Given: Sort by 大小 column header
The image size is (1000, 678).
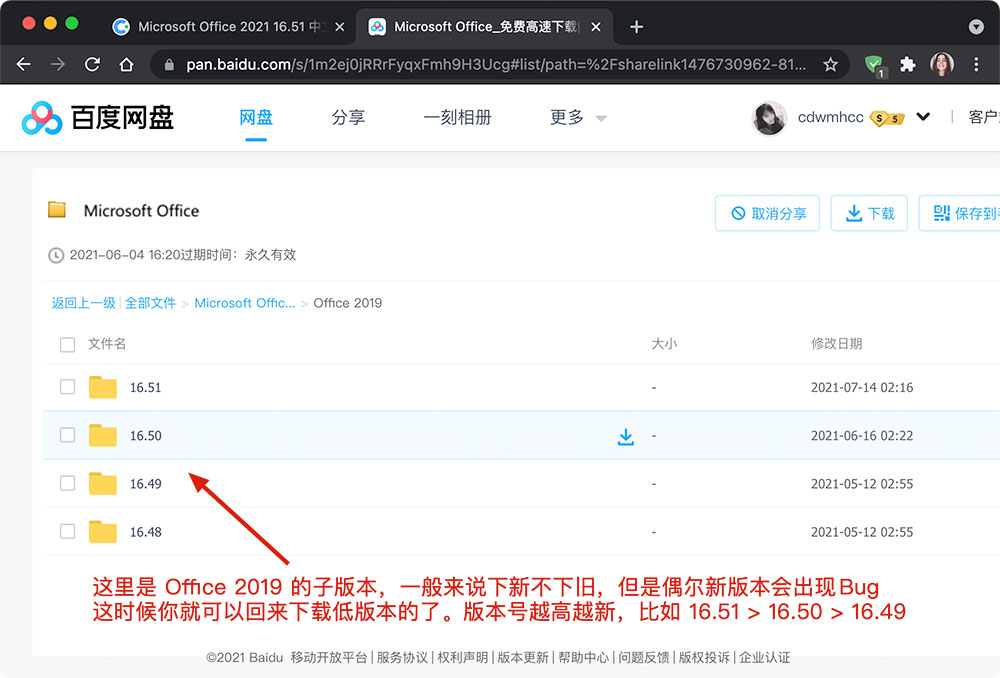Looking at the screenshot, I should [664, 344].
